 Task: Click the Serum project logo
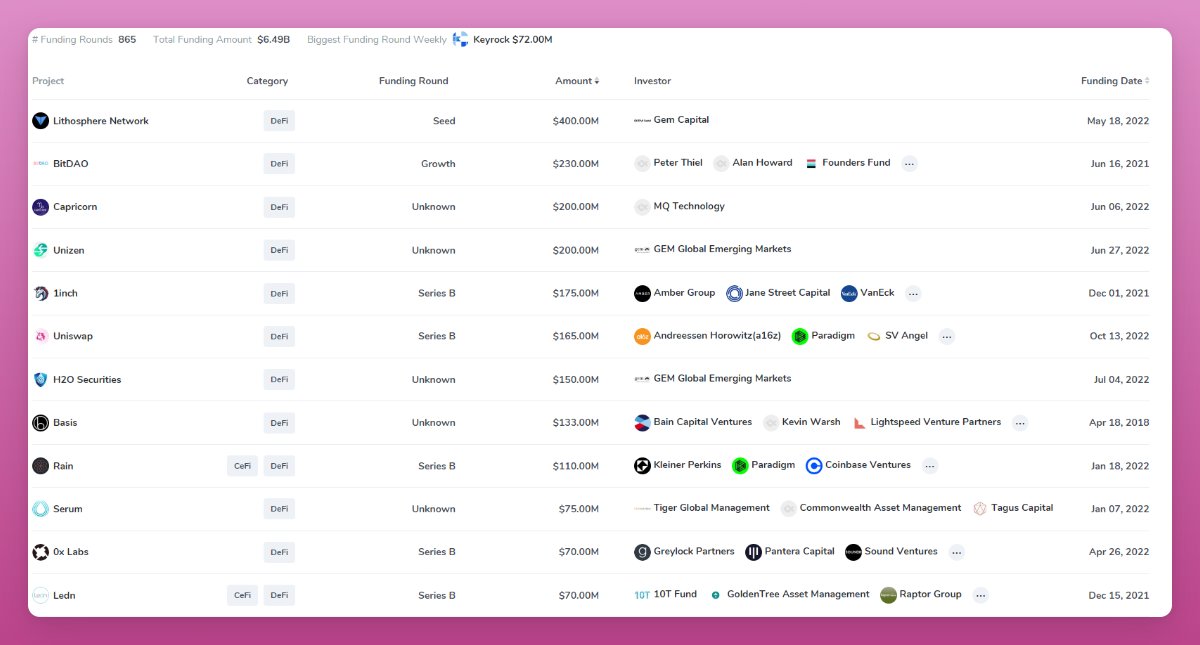[x=40, y=509]
